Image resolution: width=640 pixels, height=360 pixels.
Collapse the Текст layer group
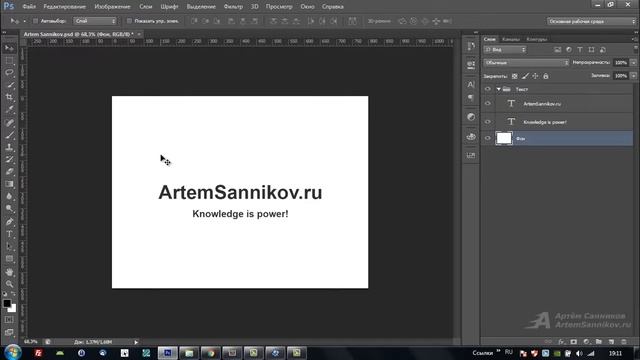[x=498, y=89]
